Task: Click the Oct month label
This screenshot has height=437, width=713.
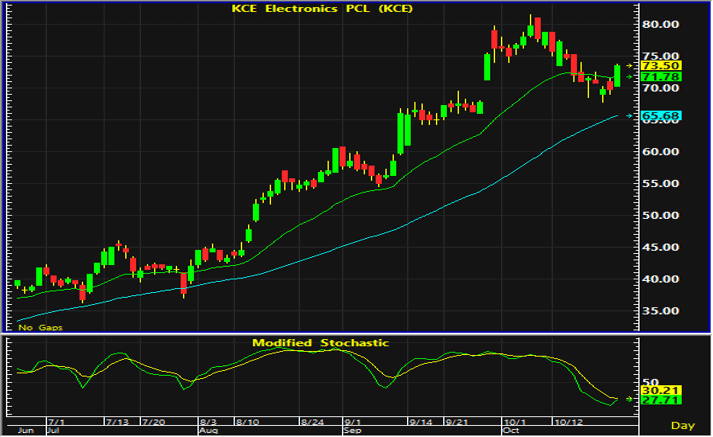Action: (511, 430)
